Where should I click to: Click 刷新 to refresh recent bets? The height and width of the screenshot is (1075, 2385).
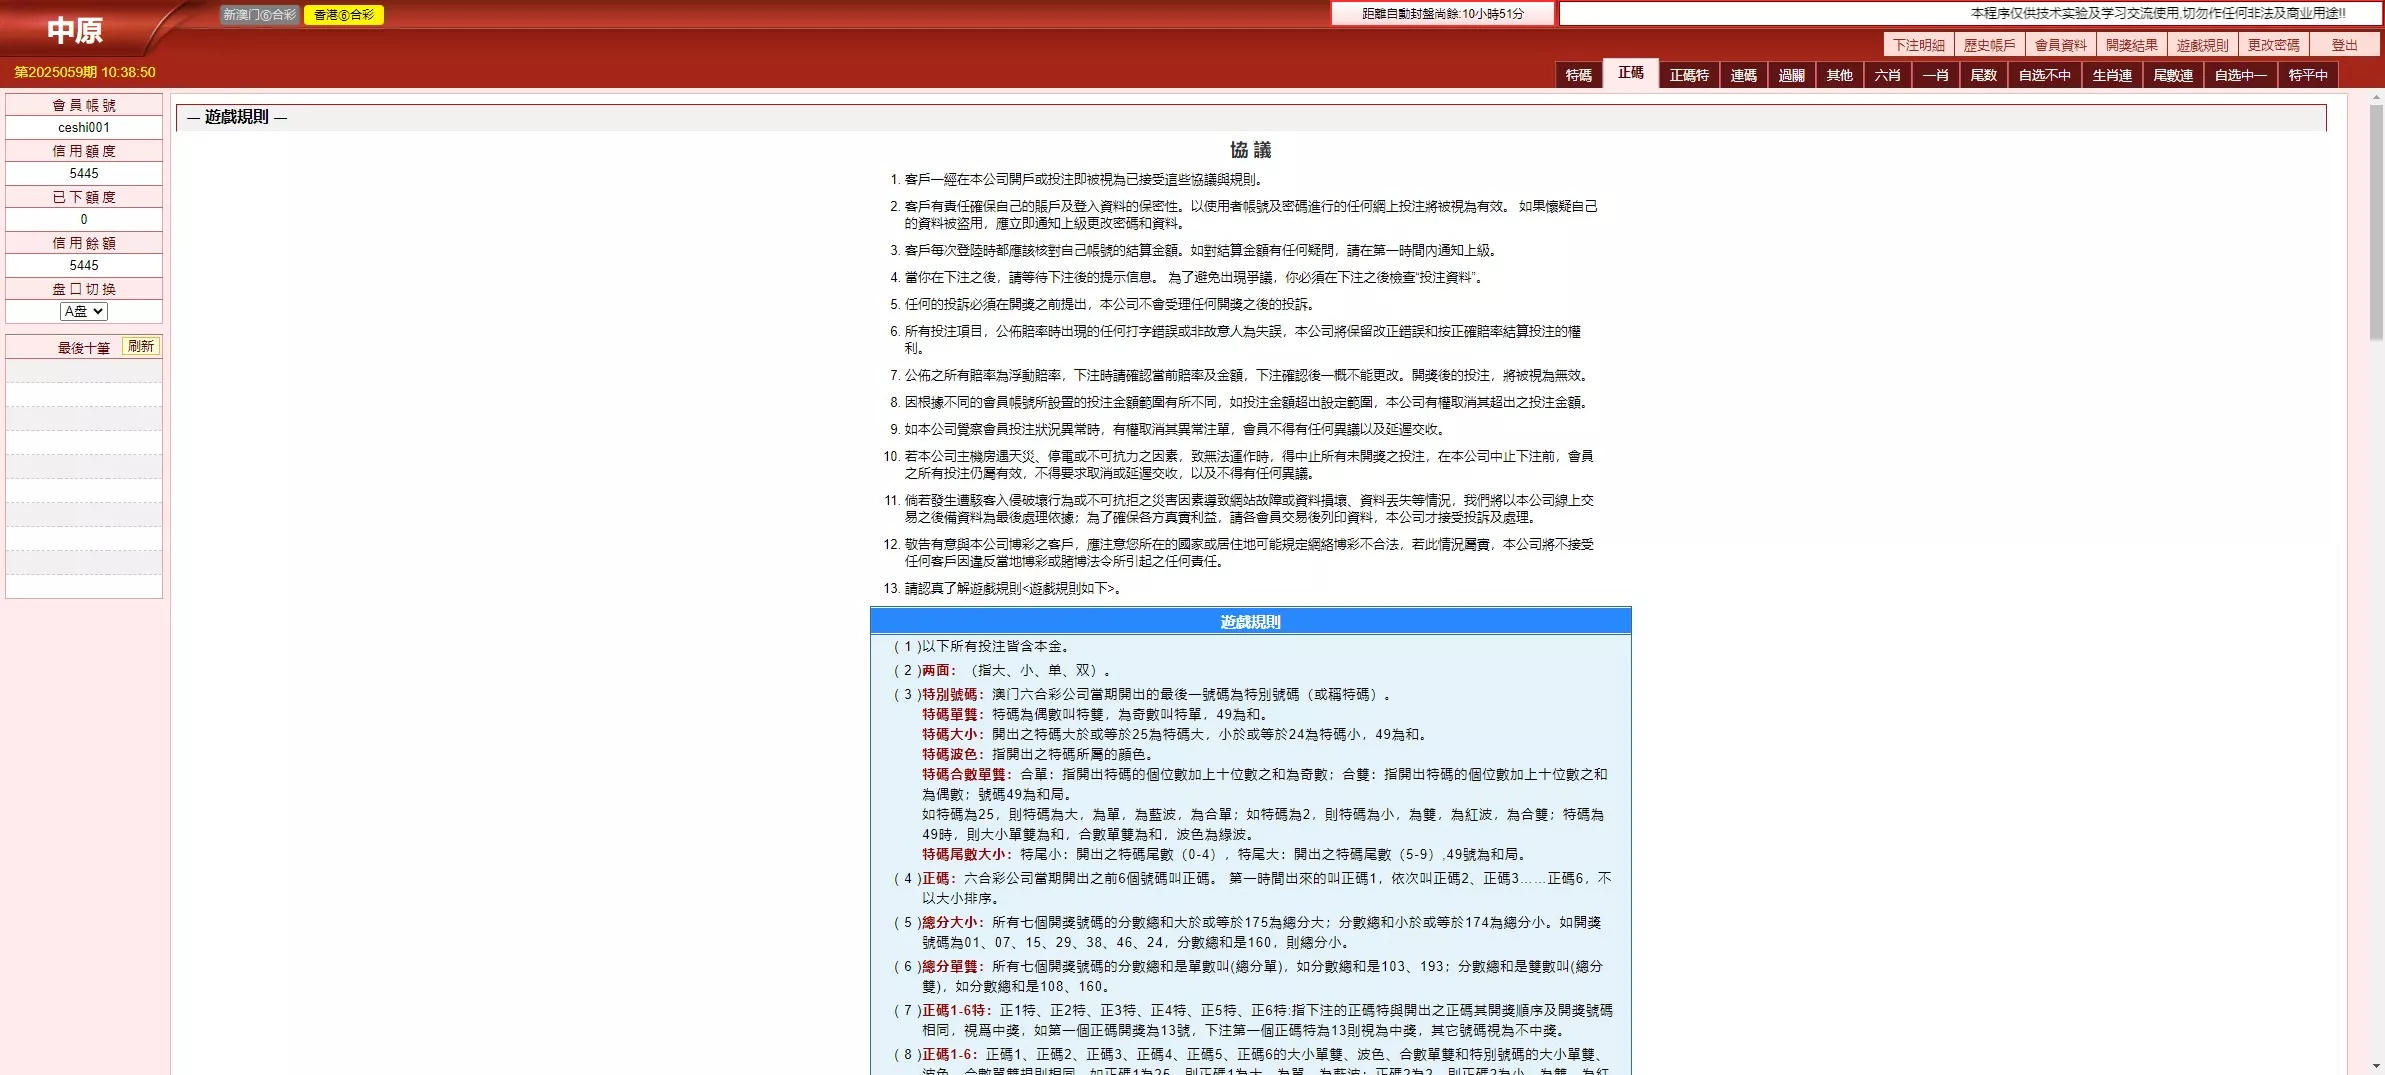(x=141, y=345)
